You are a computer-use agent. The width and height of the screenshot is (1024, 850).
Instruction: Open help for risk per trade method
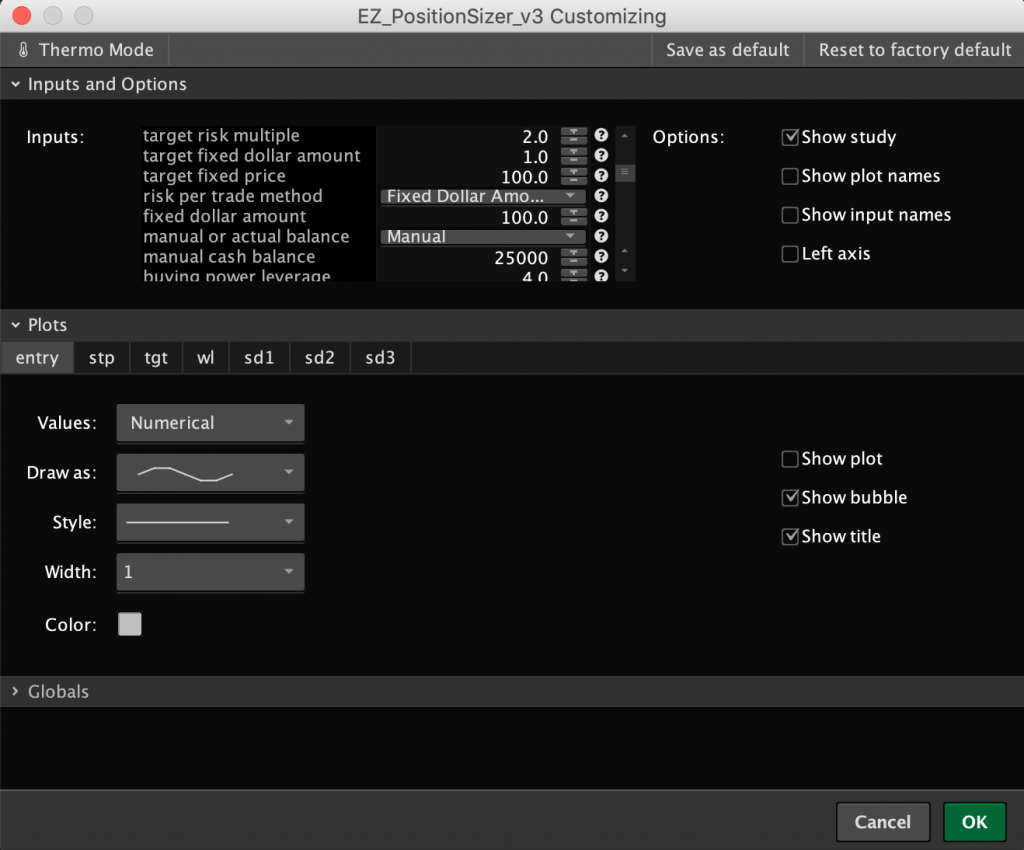(x=601, y=196)
